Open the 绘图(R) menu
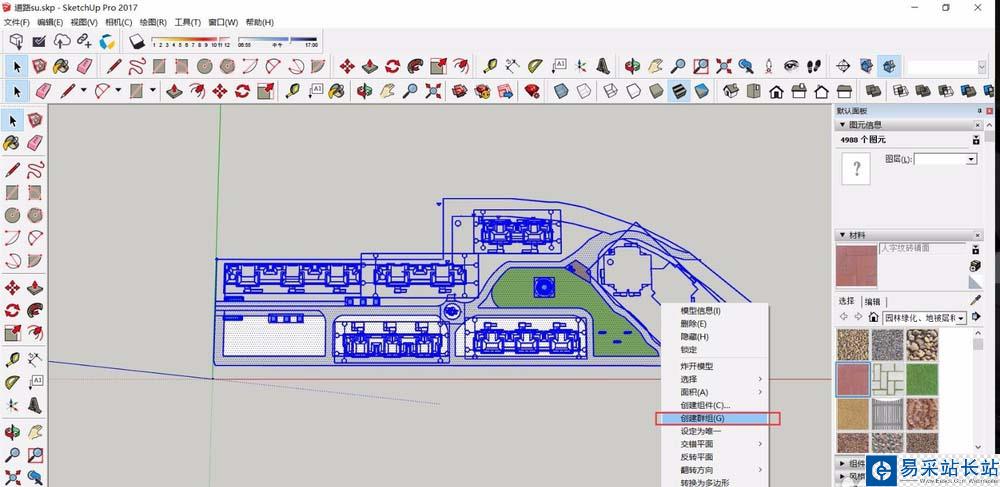This screenshot has width=1000, height=487. tap(153, 22)
